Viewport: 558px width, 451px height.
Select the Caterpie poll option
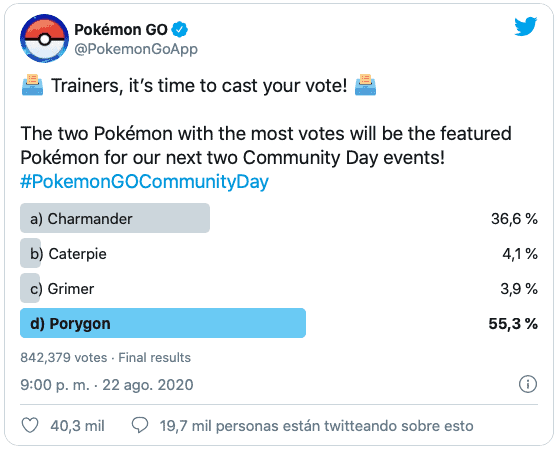(279, 253)
